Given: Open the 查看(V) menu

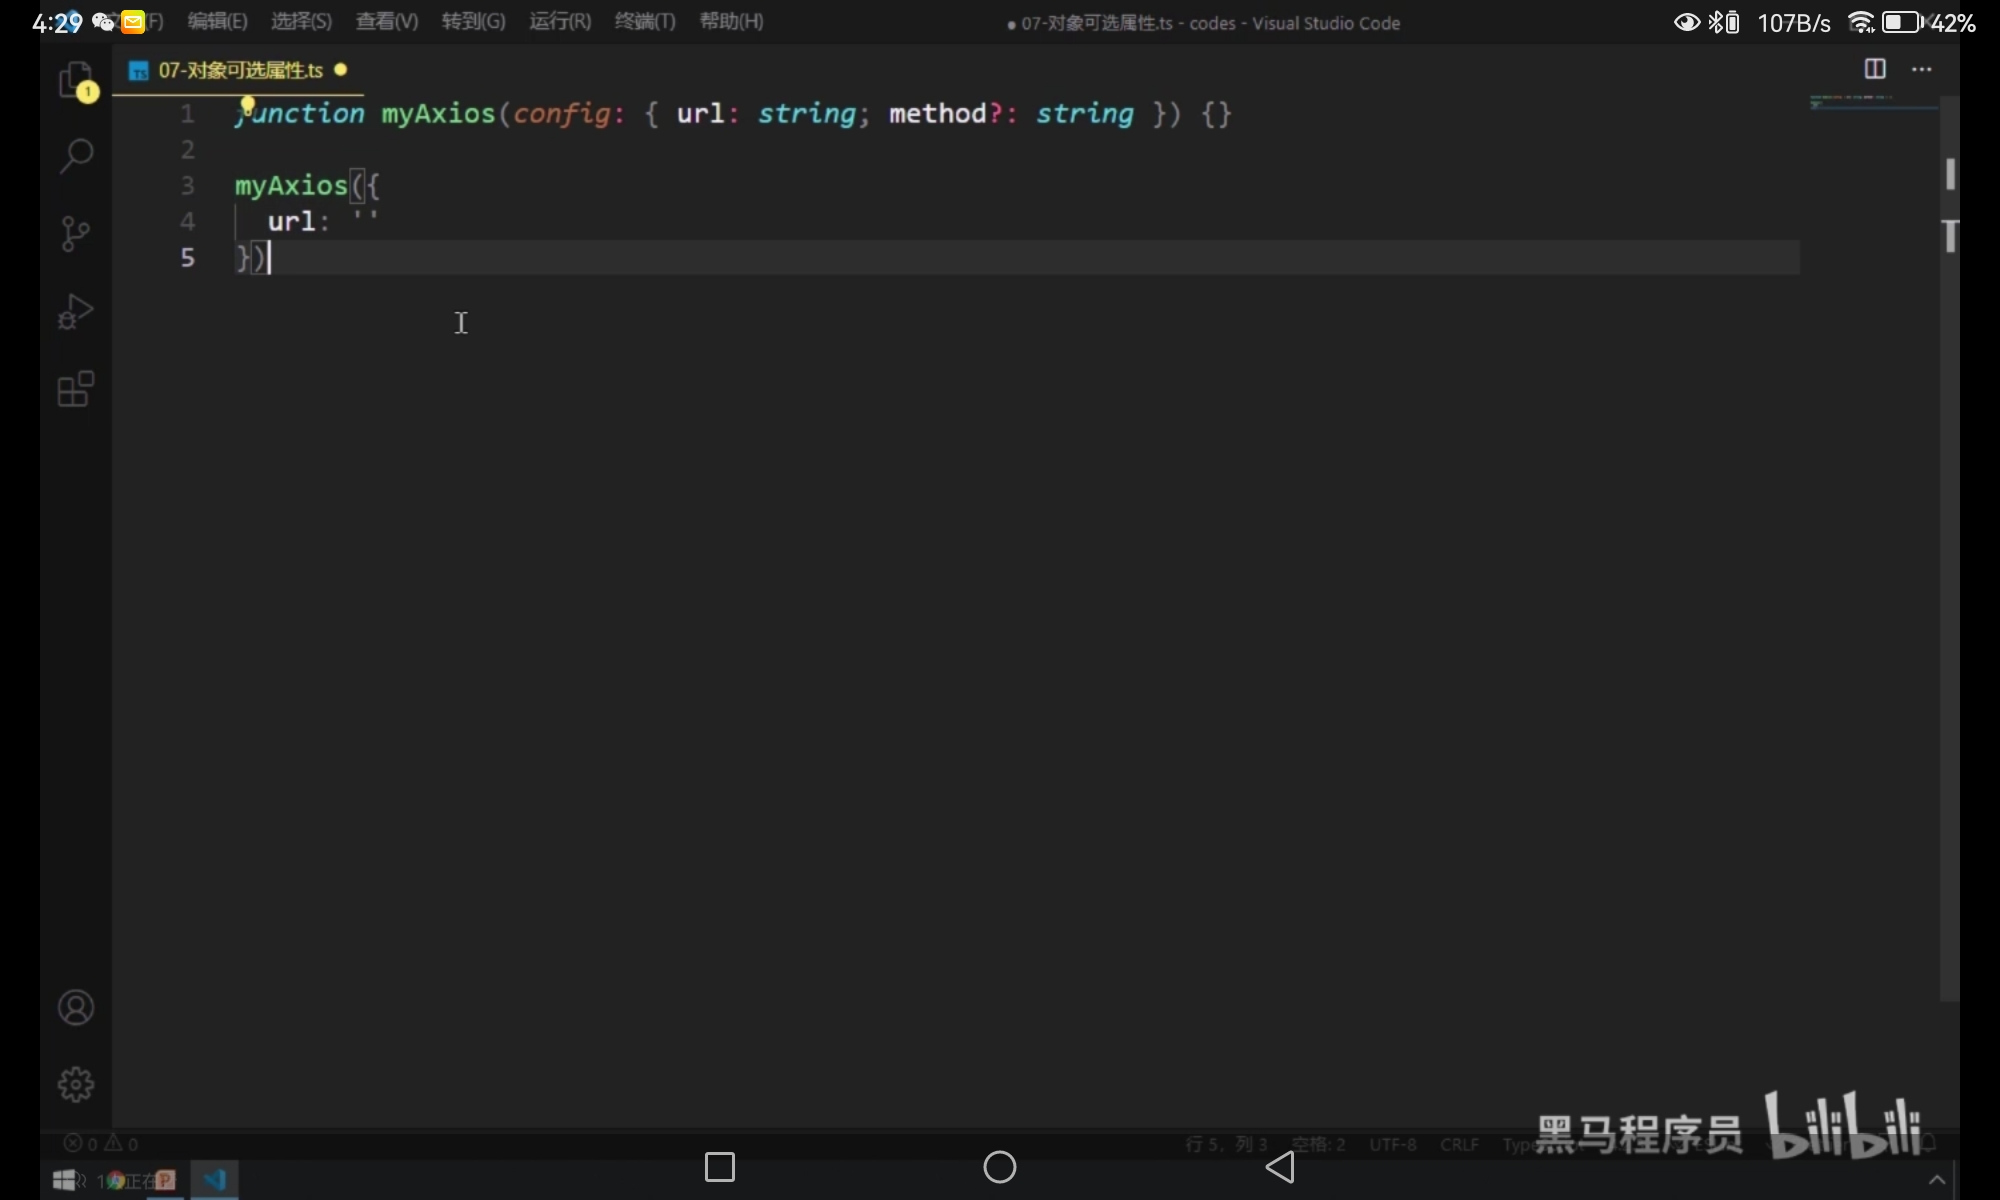Looking at the screenshot, I should pos(387,21).
